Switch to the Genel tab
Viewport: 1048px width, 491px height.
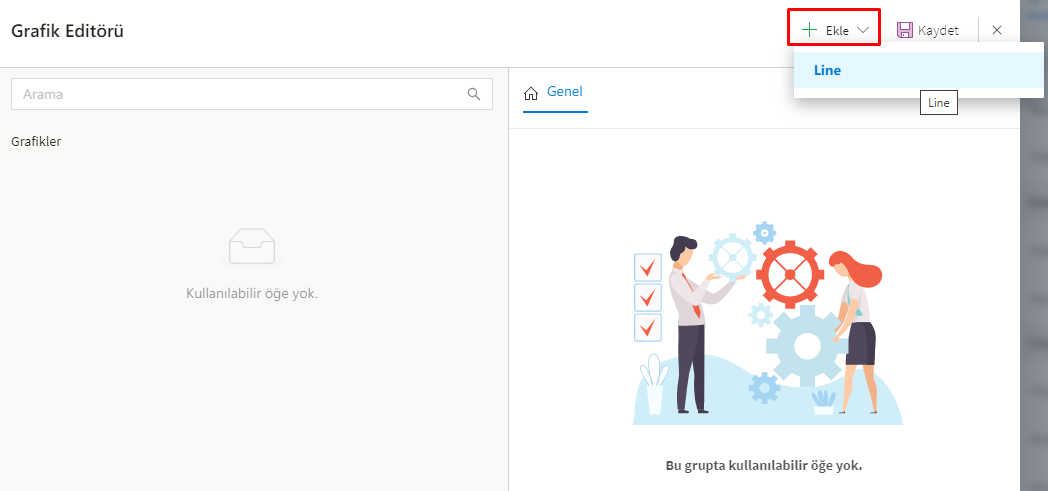pos(555,92)
